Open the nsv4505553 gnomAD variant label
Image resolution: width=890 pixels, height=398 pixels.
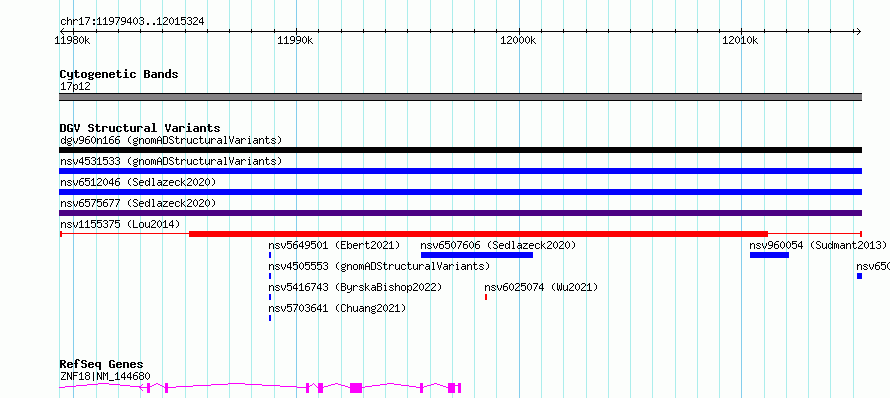tap(379, 266)
